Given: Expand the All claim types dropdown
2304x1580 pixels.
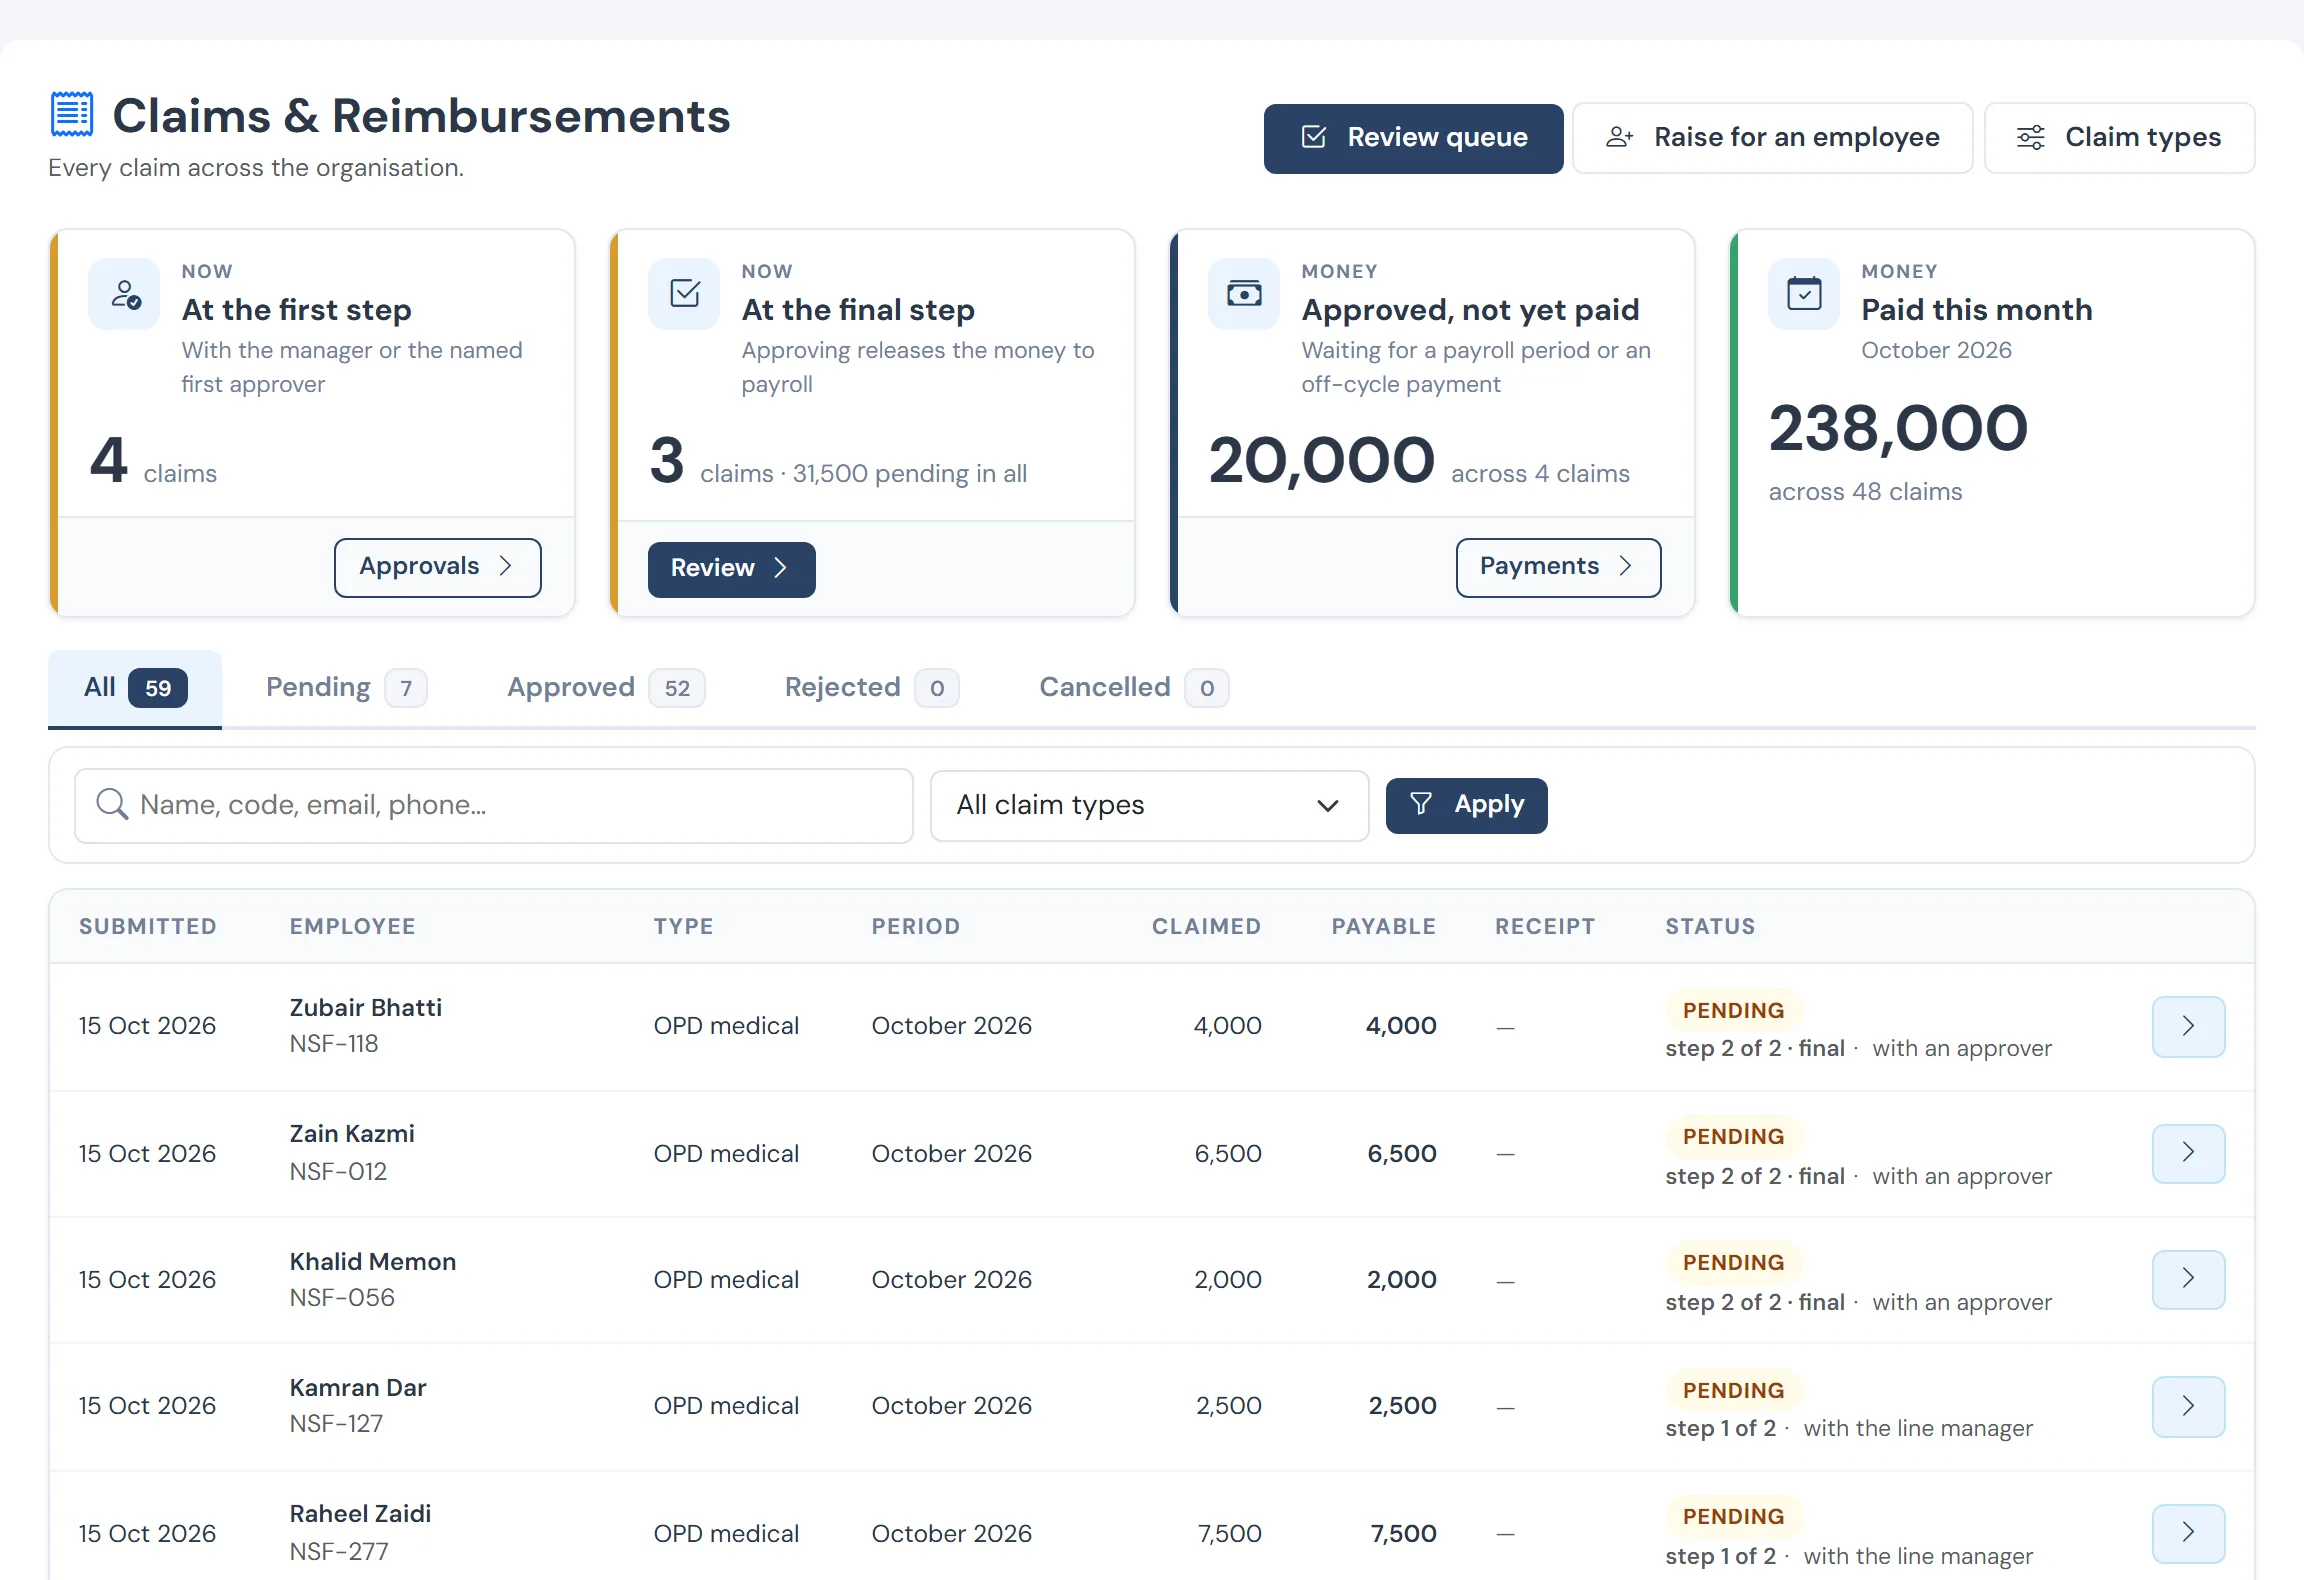Looking at the screenshot, I should pos(1149,805).
